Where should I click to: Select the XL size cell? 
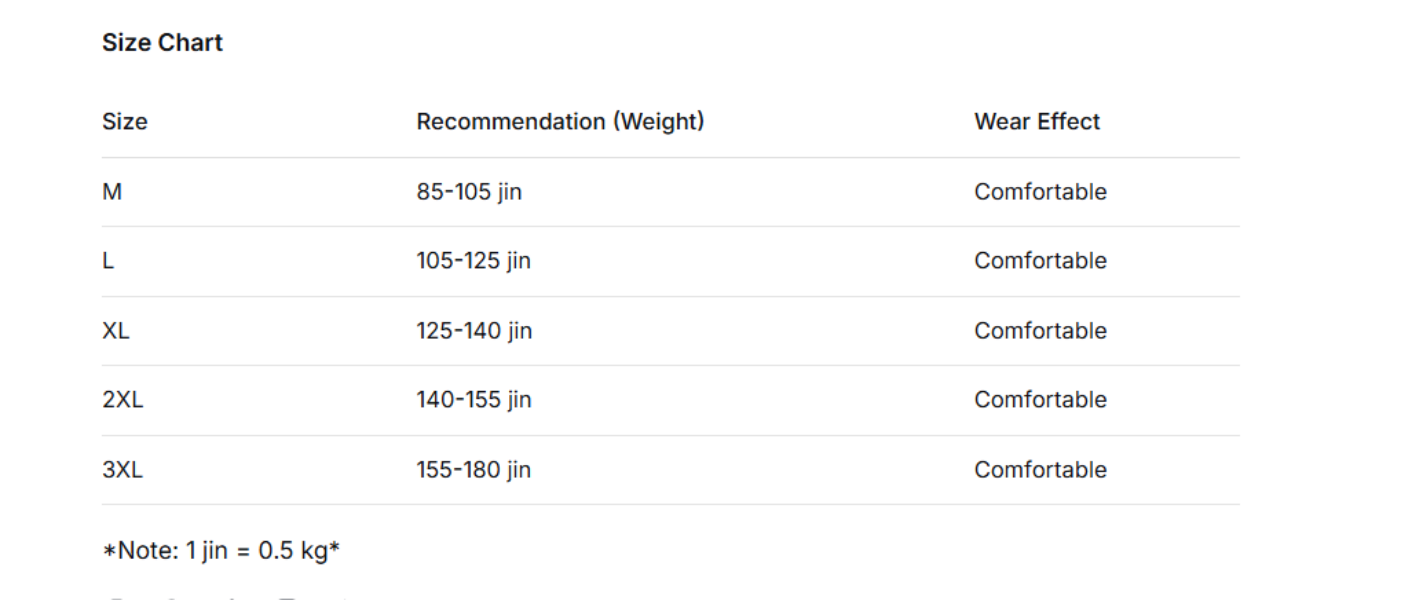coord(116,331)
